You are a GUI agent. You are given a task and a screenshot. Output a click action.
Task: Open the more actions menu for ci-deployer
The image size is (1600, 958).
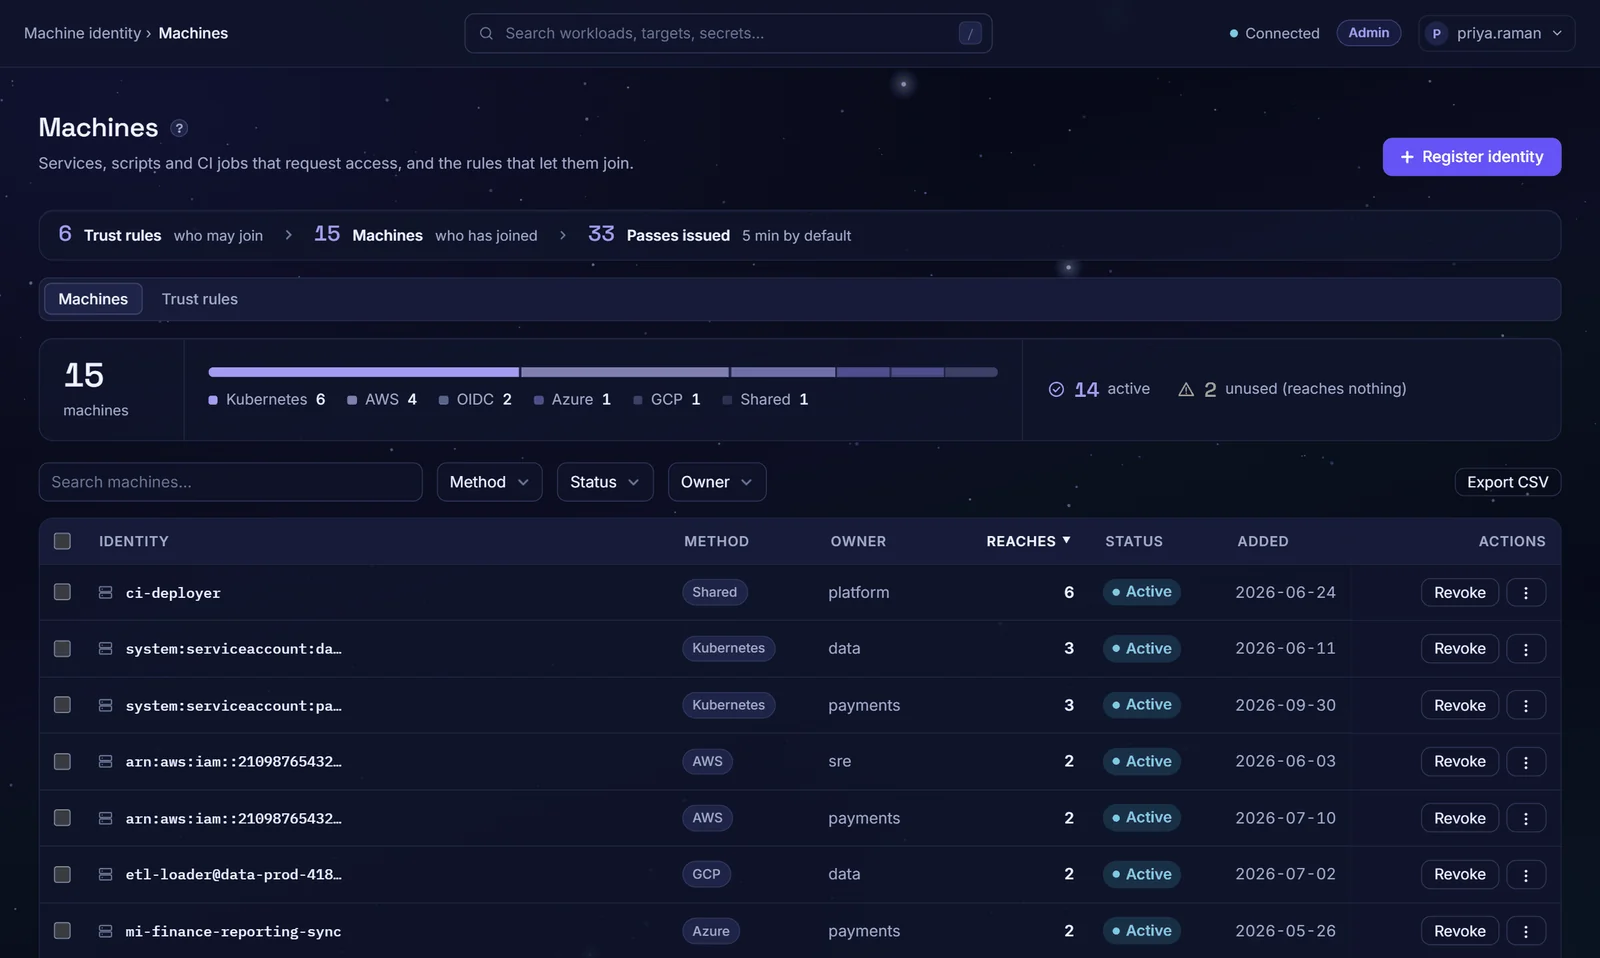click(x=1526, y=592)
